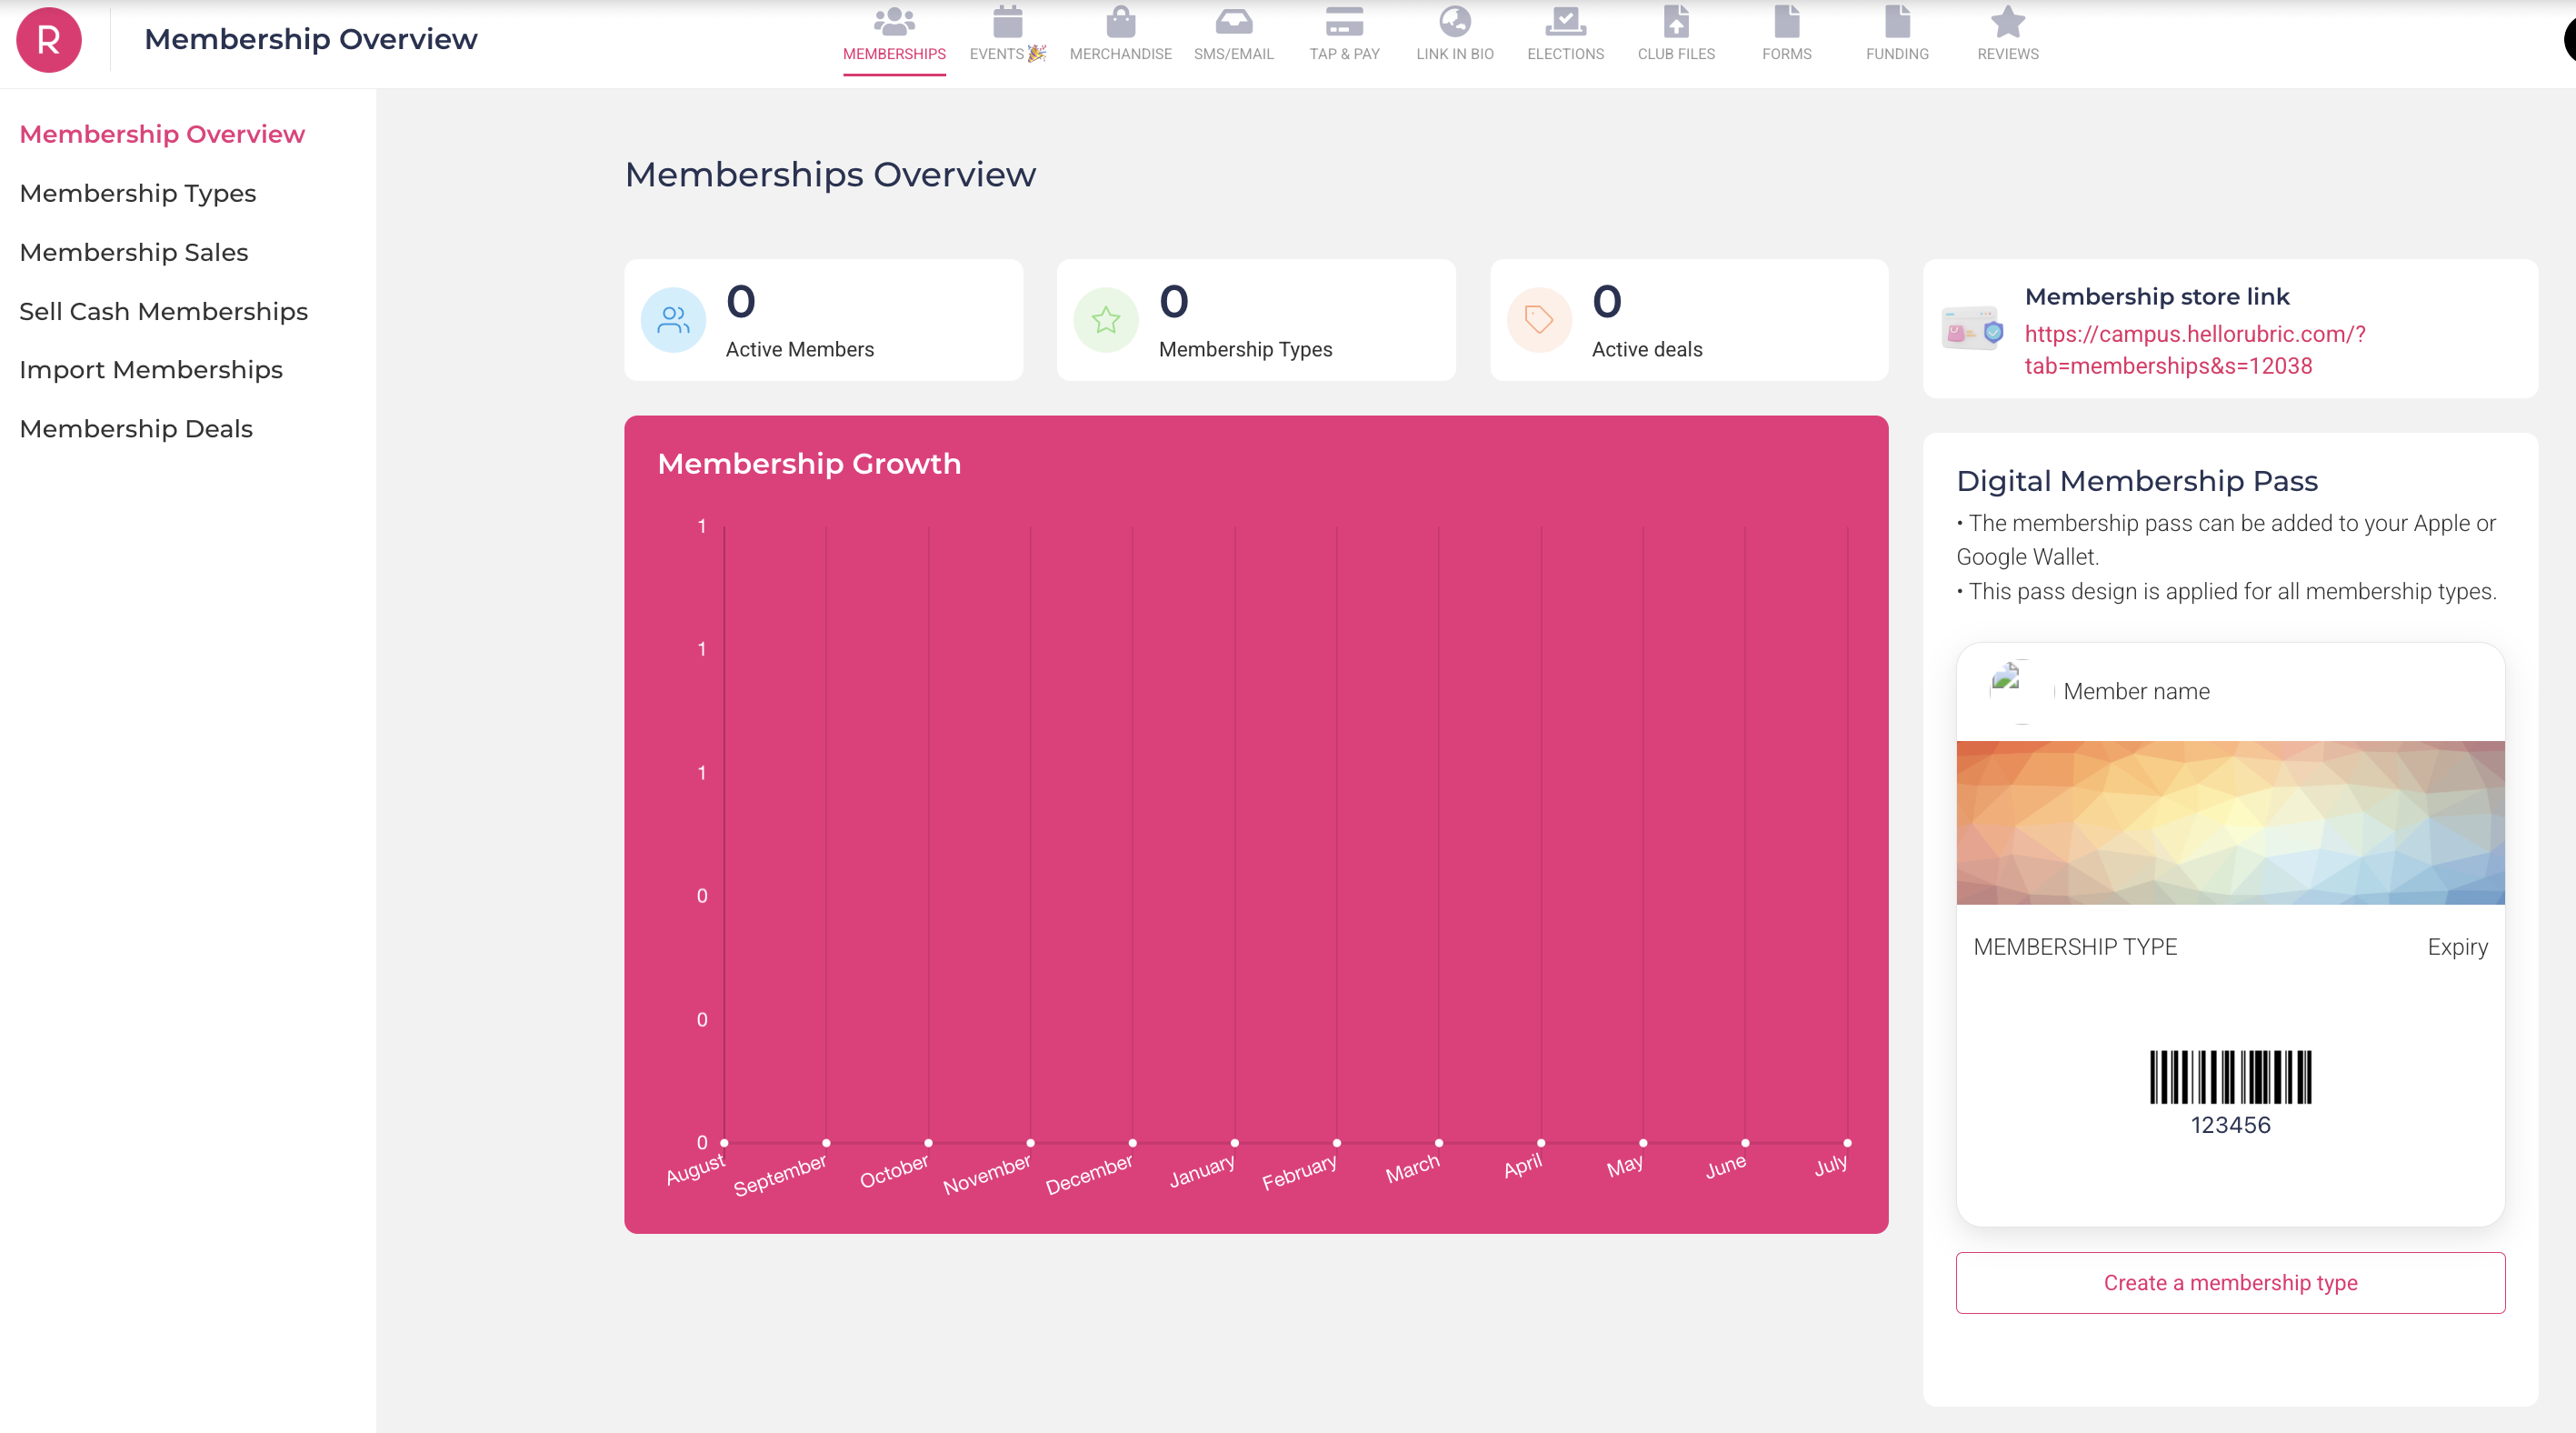Open the Tap & Pay card icon
This screenshot has height=1433, width=2576.
[1344, 22]
